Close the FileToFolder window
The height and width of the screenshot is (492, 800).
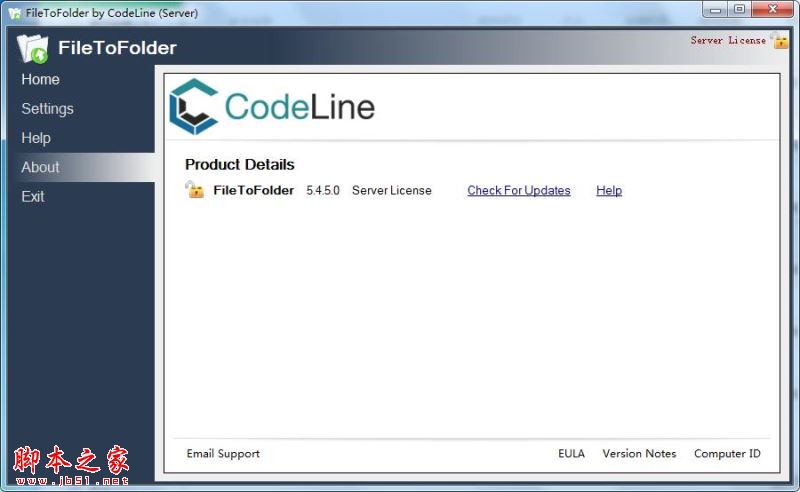(772, 9)
